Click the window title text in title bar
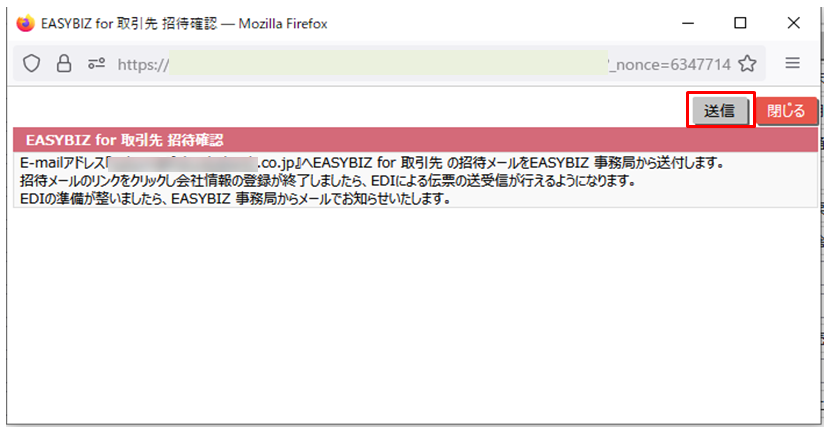The width and height of the screenshot is (829, 438). 184,23
